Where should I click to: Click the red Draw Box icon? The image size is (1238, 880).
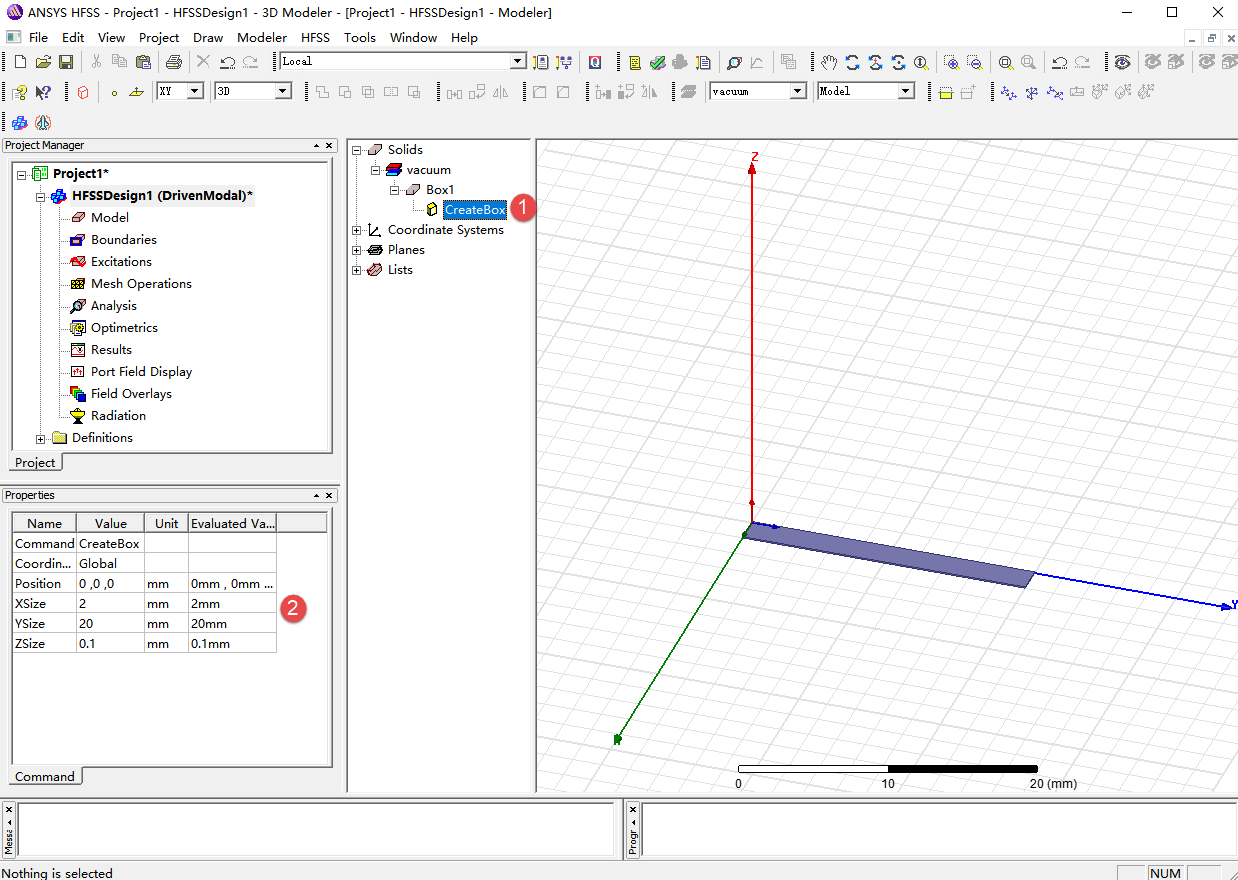click(83, 92)
